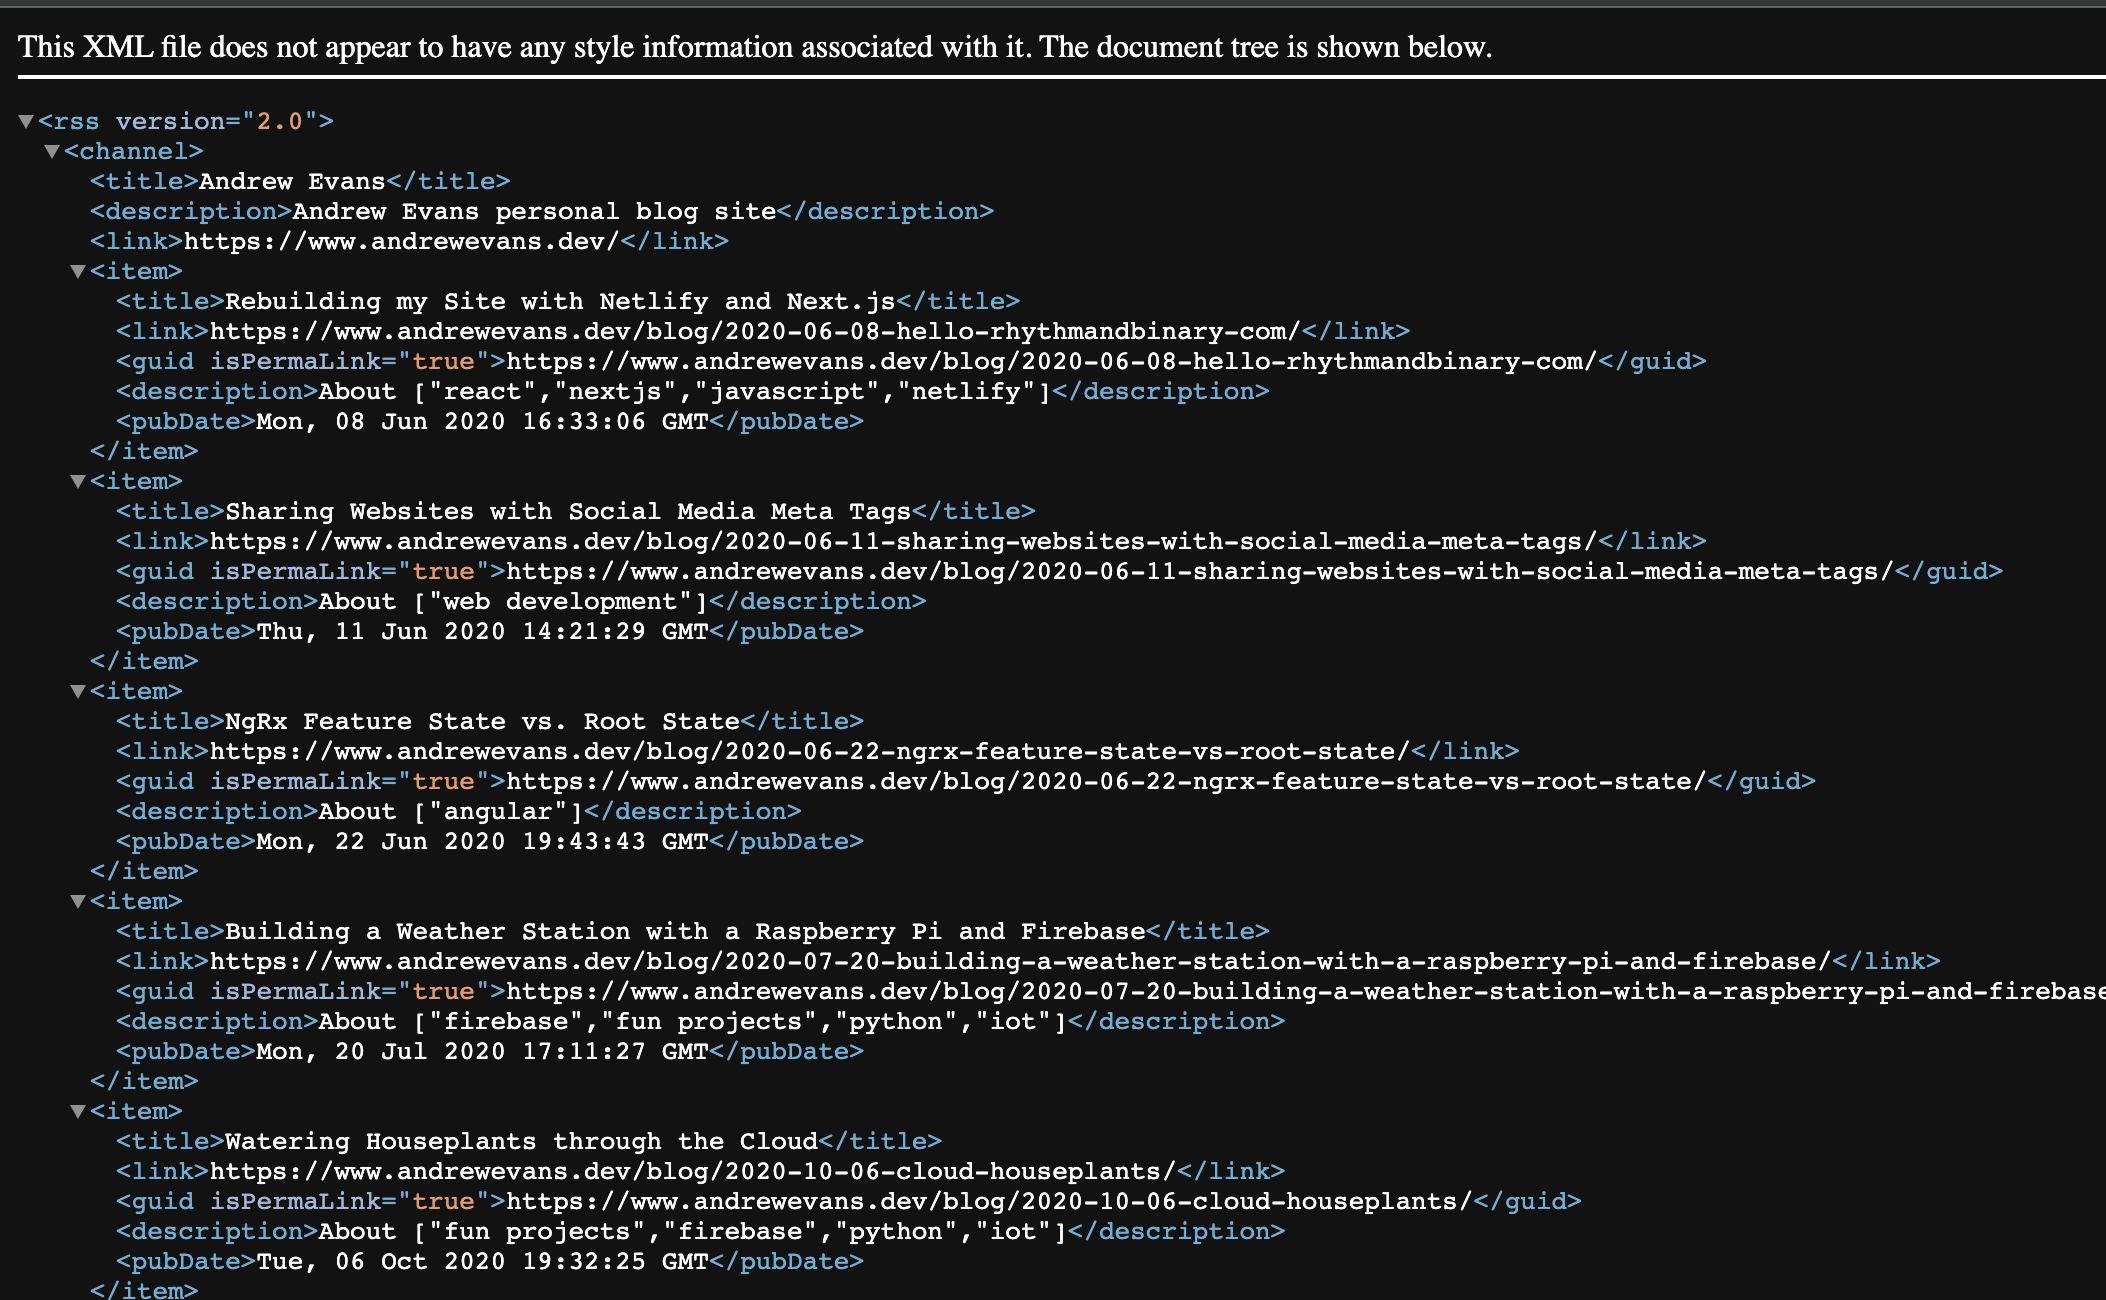This screenshot has height=1300, width=2106.
Task: Click the Tue, 06 Oct 2020 pubDate text
Action: coord(482,1261)
